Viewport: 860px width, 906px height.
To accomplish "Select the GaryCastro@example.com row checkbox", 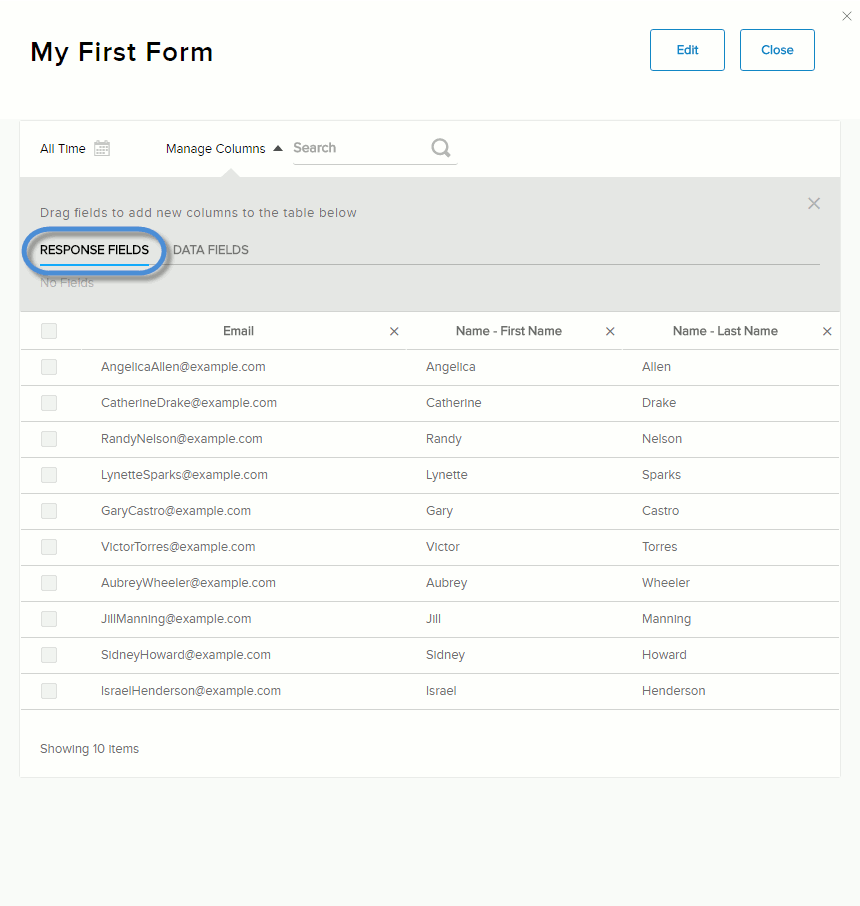I will [x=49, y=511].
